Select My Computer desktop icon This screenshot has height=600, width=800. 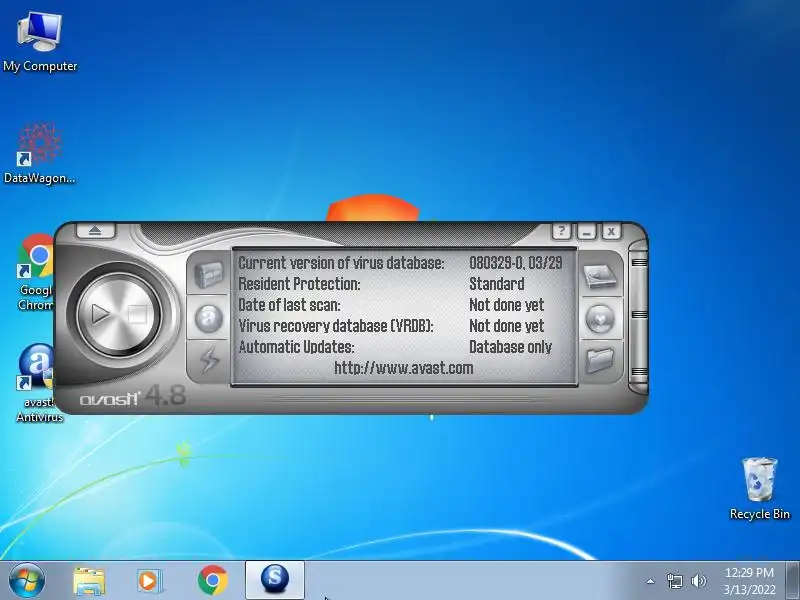coord(40,42)
